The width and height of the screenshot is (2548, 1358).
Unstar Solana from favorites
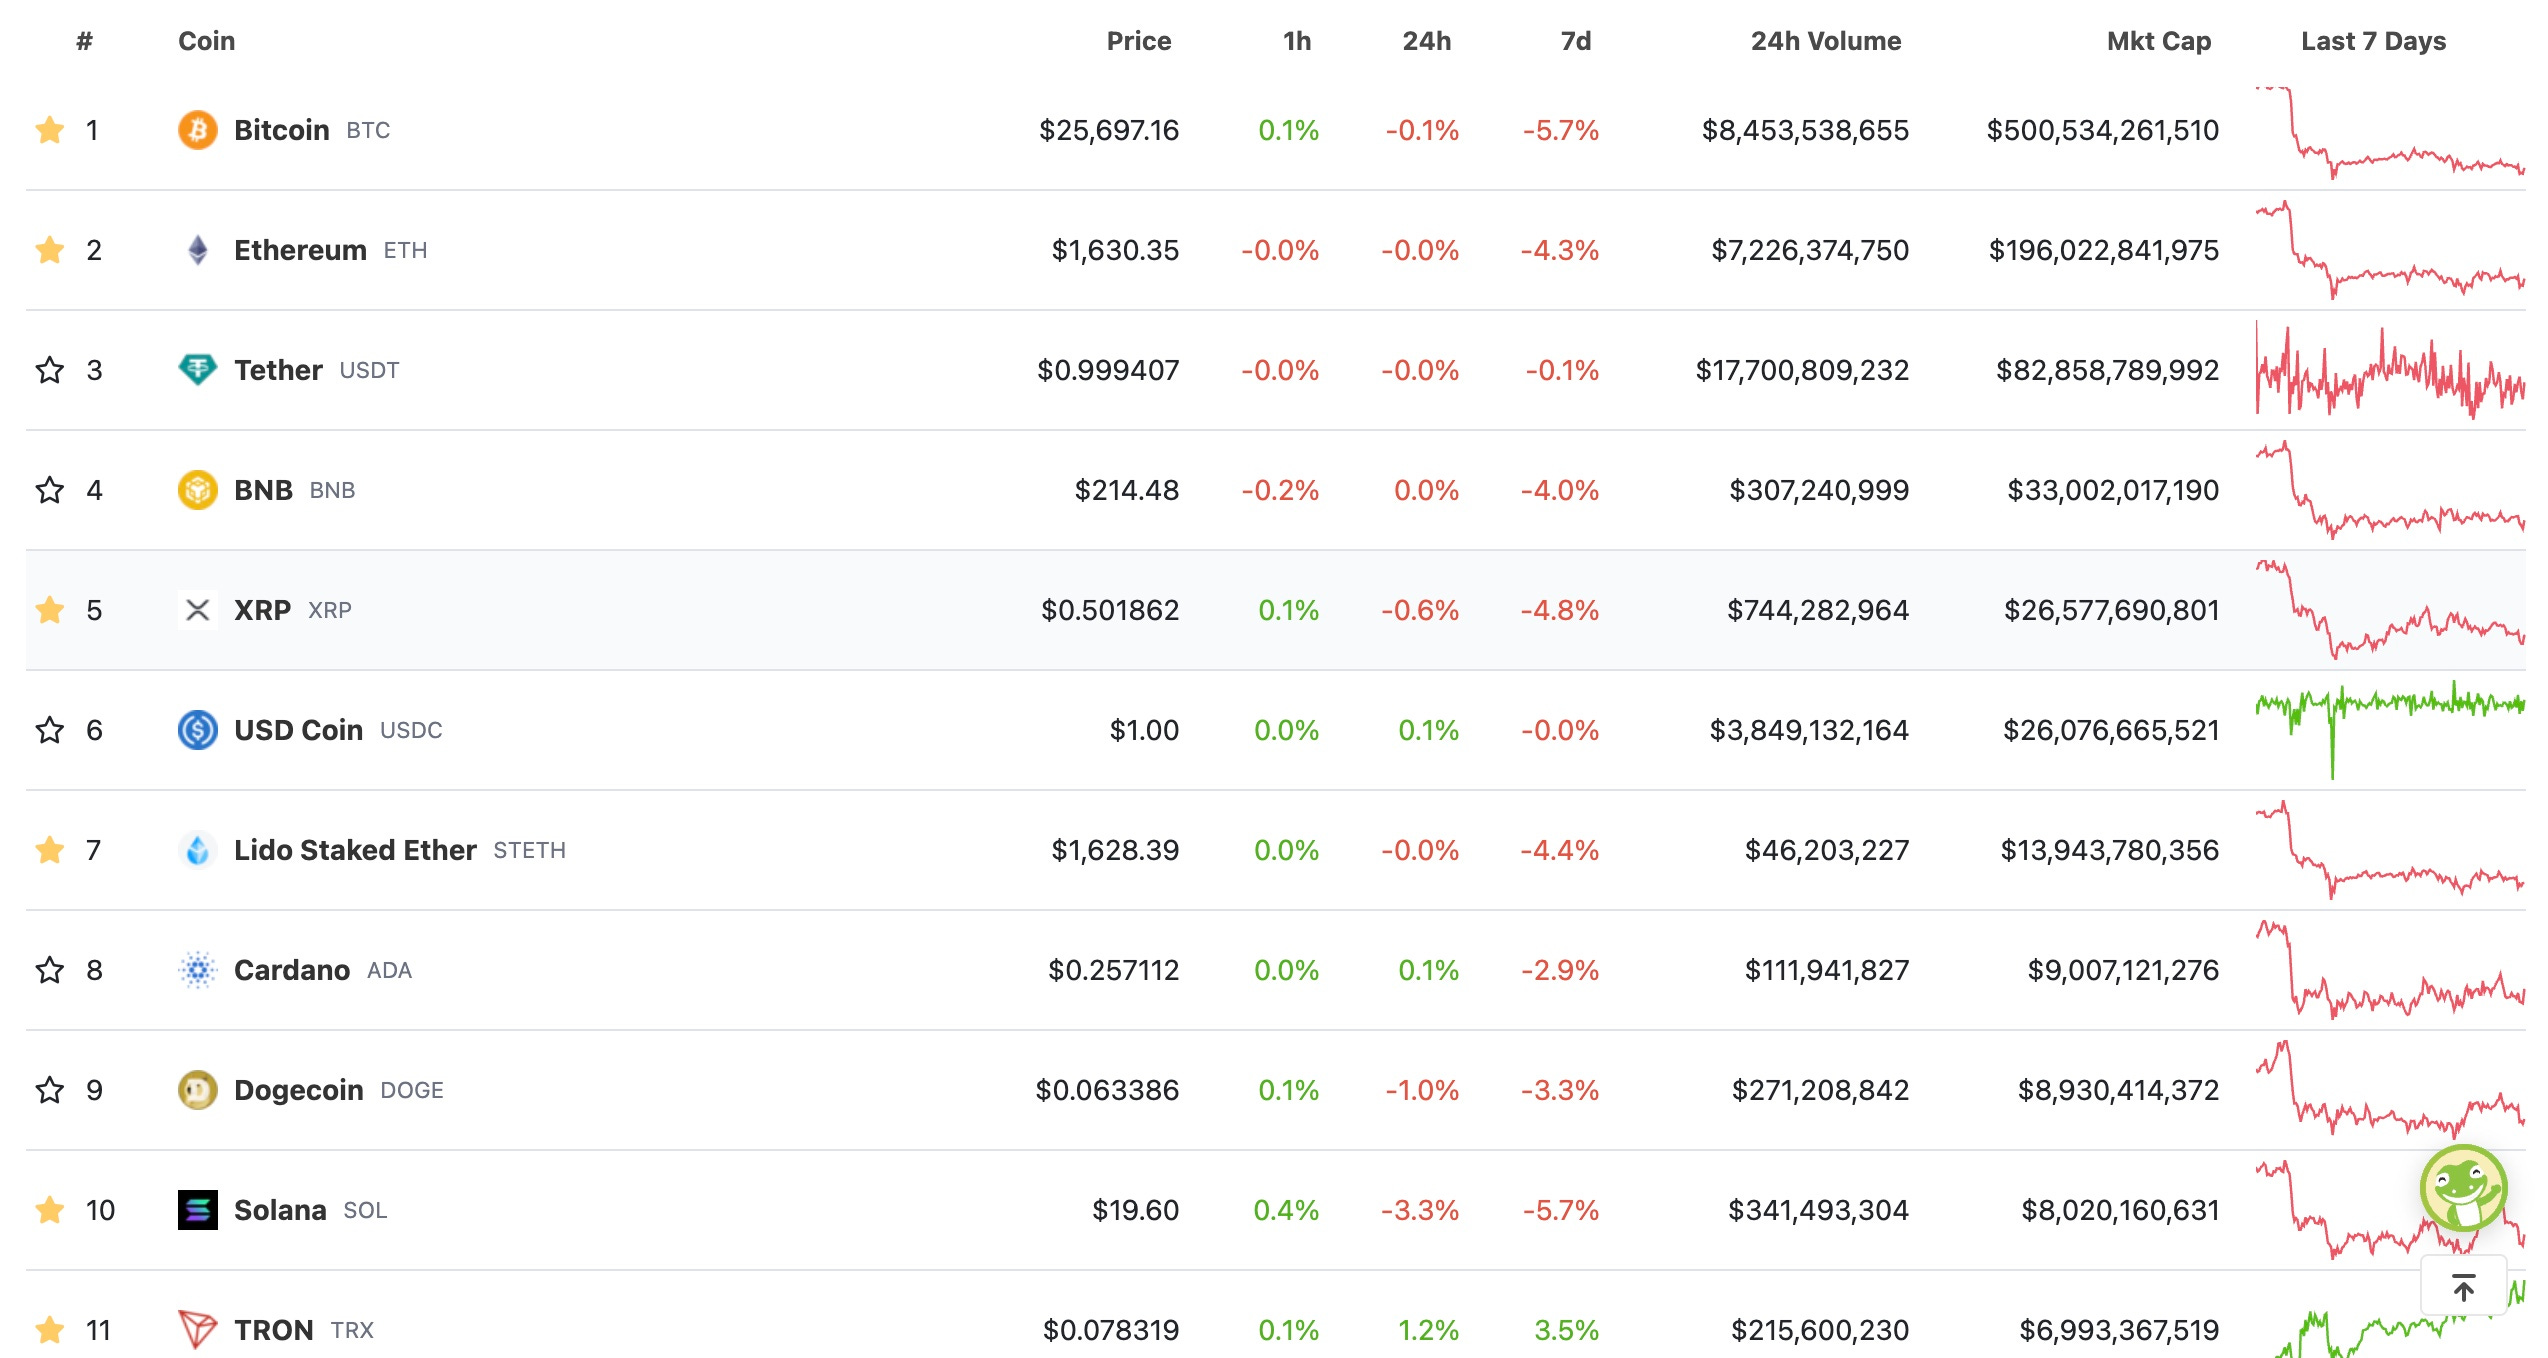click(x=49, y=1210)
